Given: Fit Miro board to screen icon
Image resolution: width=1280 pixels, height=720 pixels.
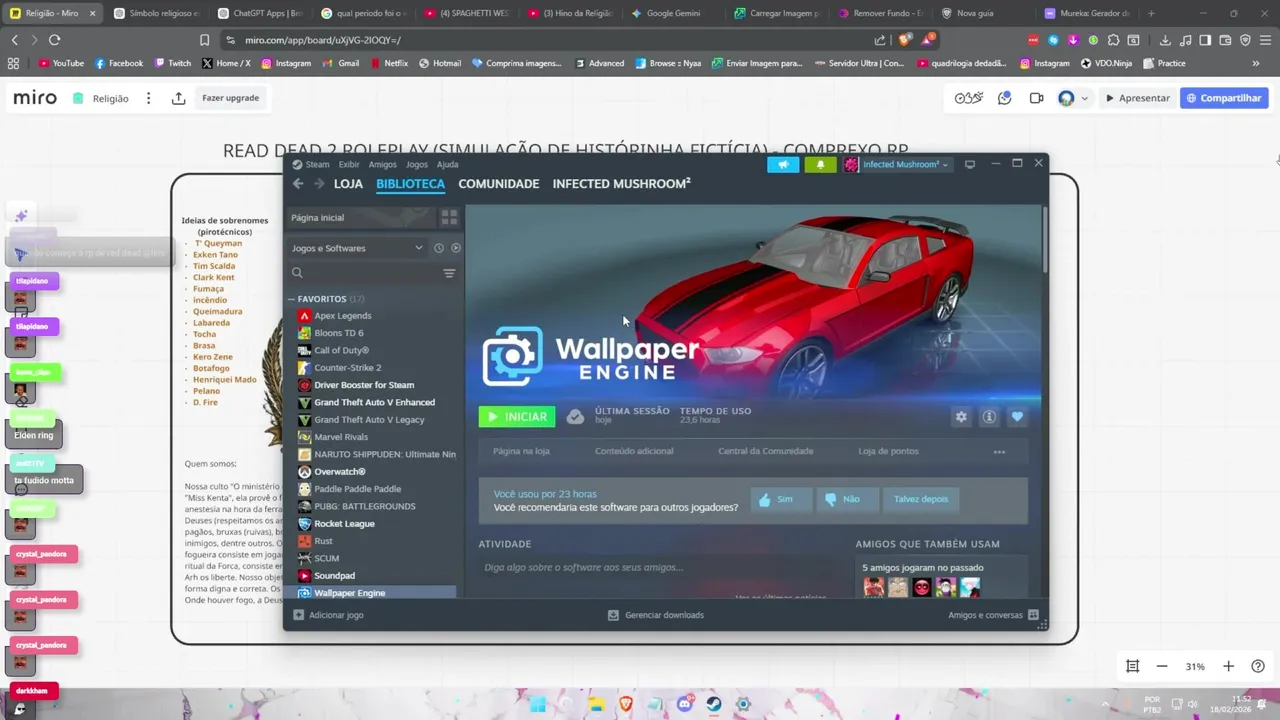Looking at the screenshot, I should point(1132,666).
